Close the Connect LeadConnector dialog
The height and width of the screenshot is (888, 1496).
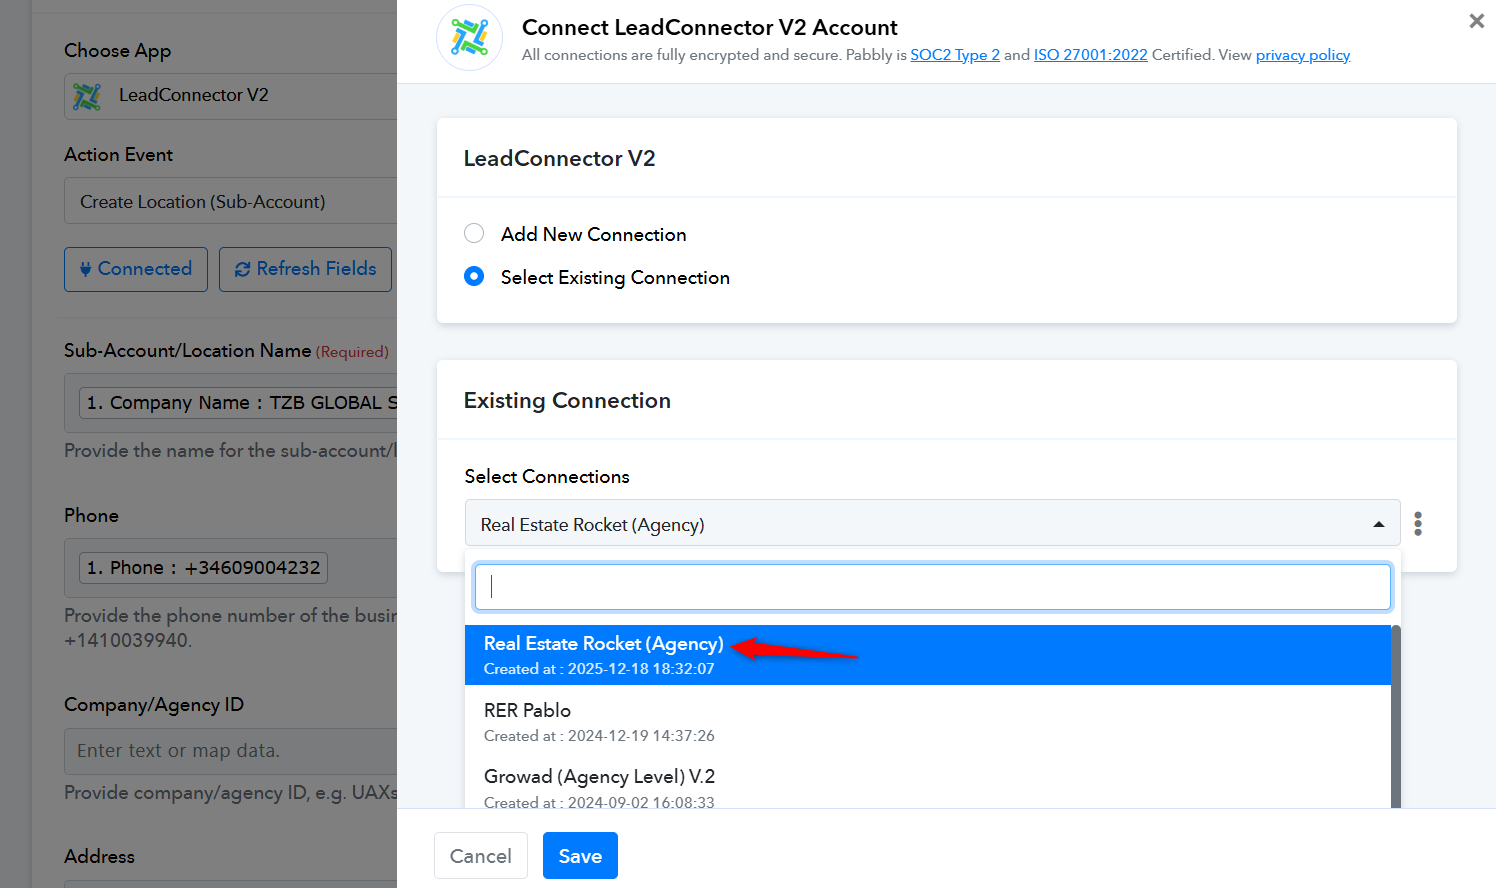pos(1476,21)
